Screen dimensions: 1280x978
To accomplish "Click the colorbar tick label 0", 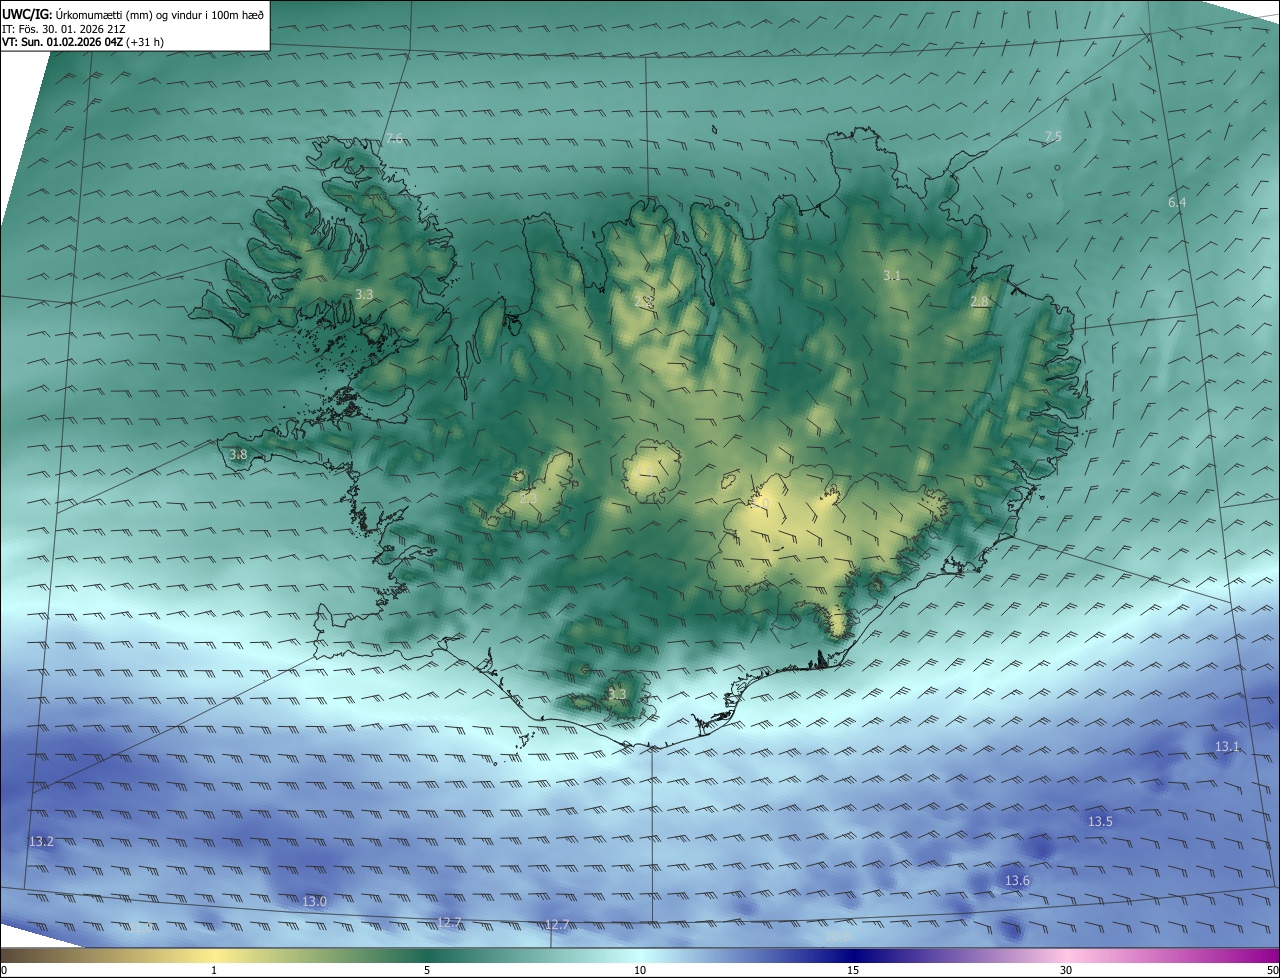I will (x=4, y=970).
